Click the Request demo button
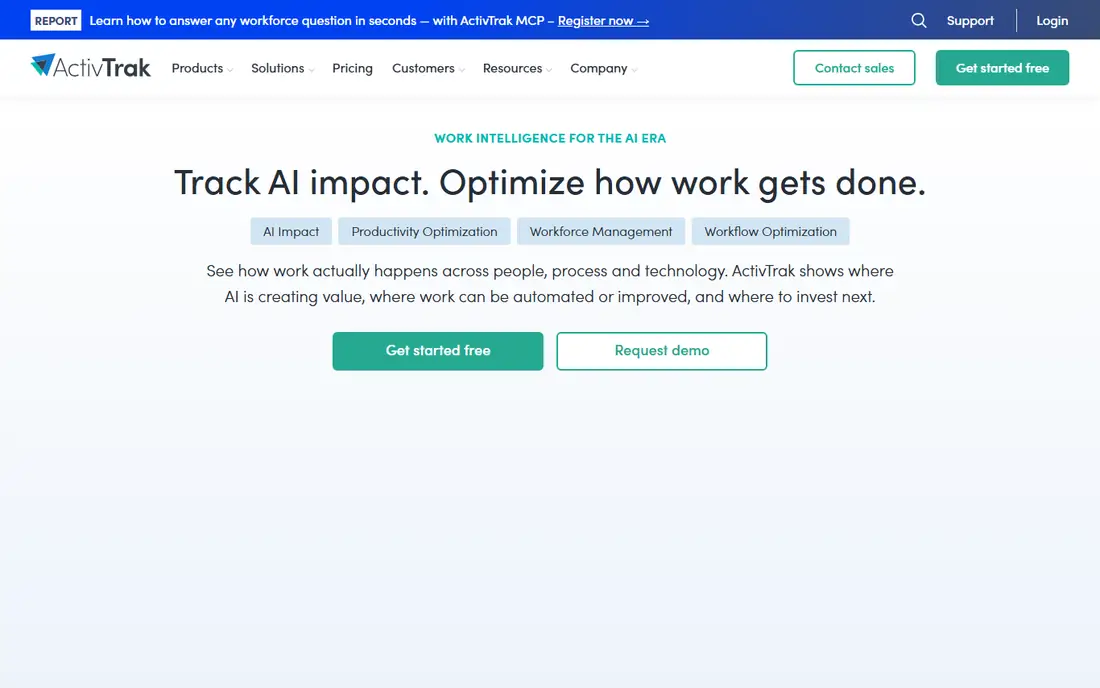Image resolution: width=1100 pixels, height=688 pixels. pos(662,351)
